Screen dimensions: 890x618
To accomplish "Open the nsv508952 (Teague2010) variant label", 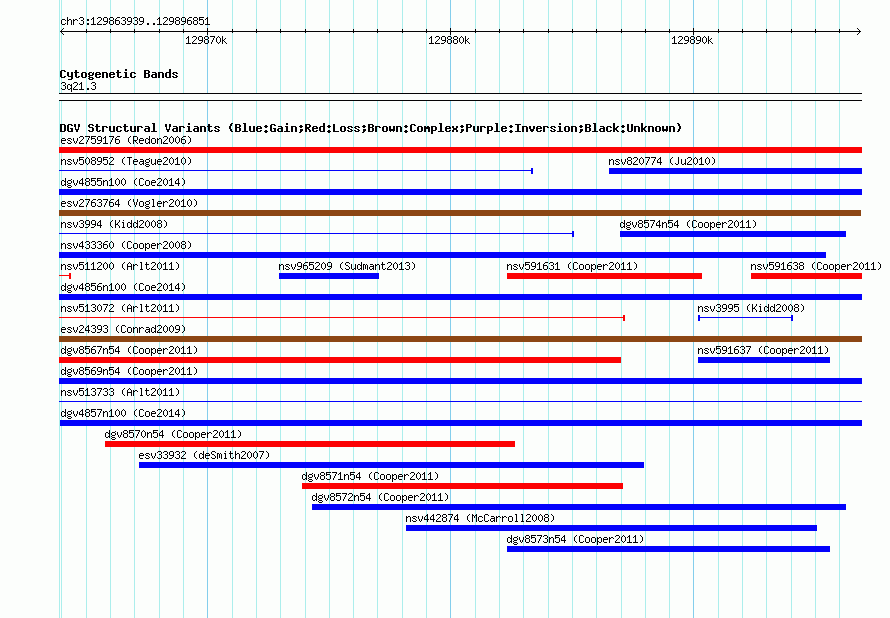I will (x=126, y=161).
